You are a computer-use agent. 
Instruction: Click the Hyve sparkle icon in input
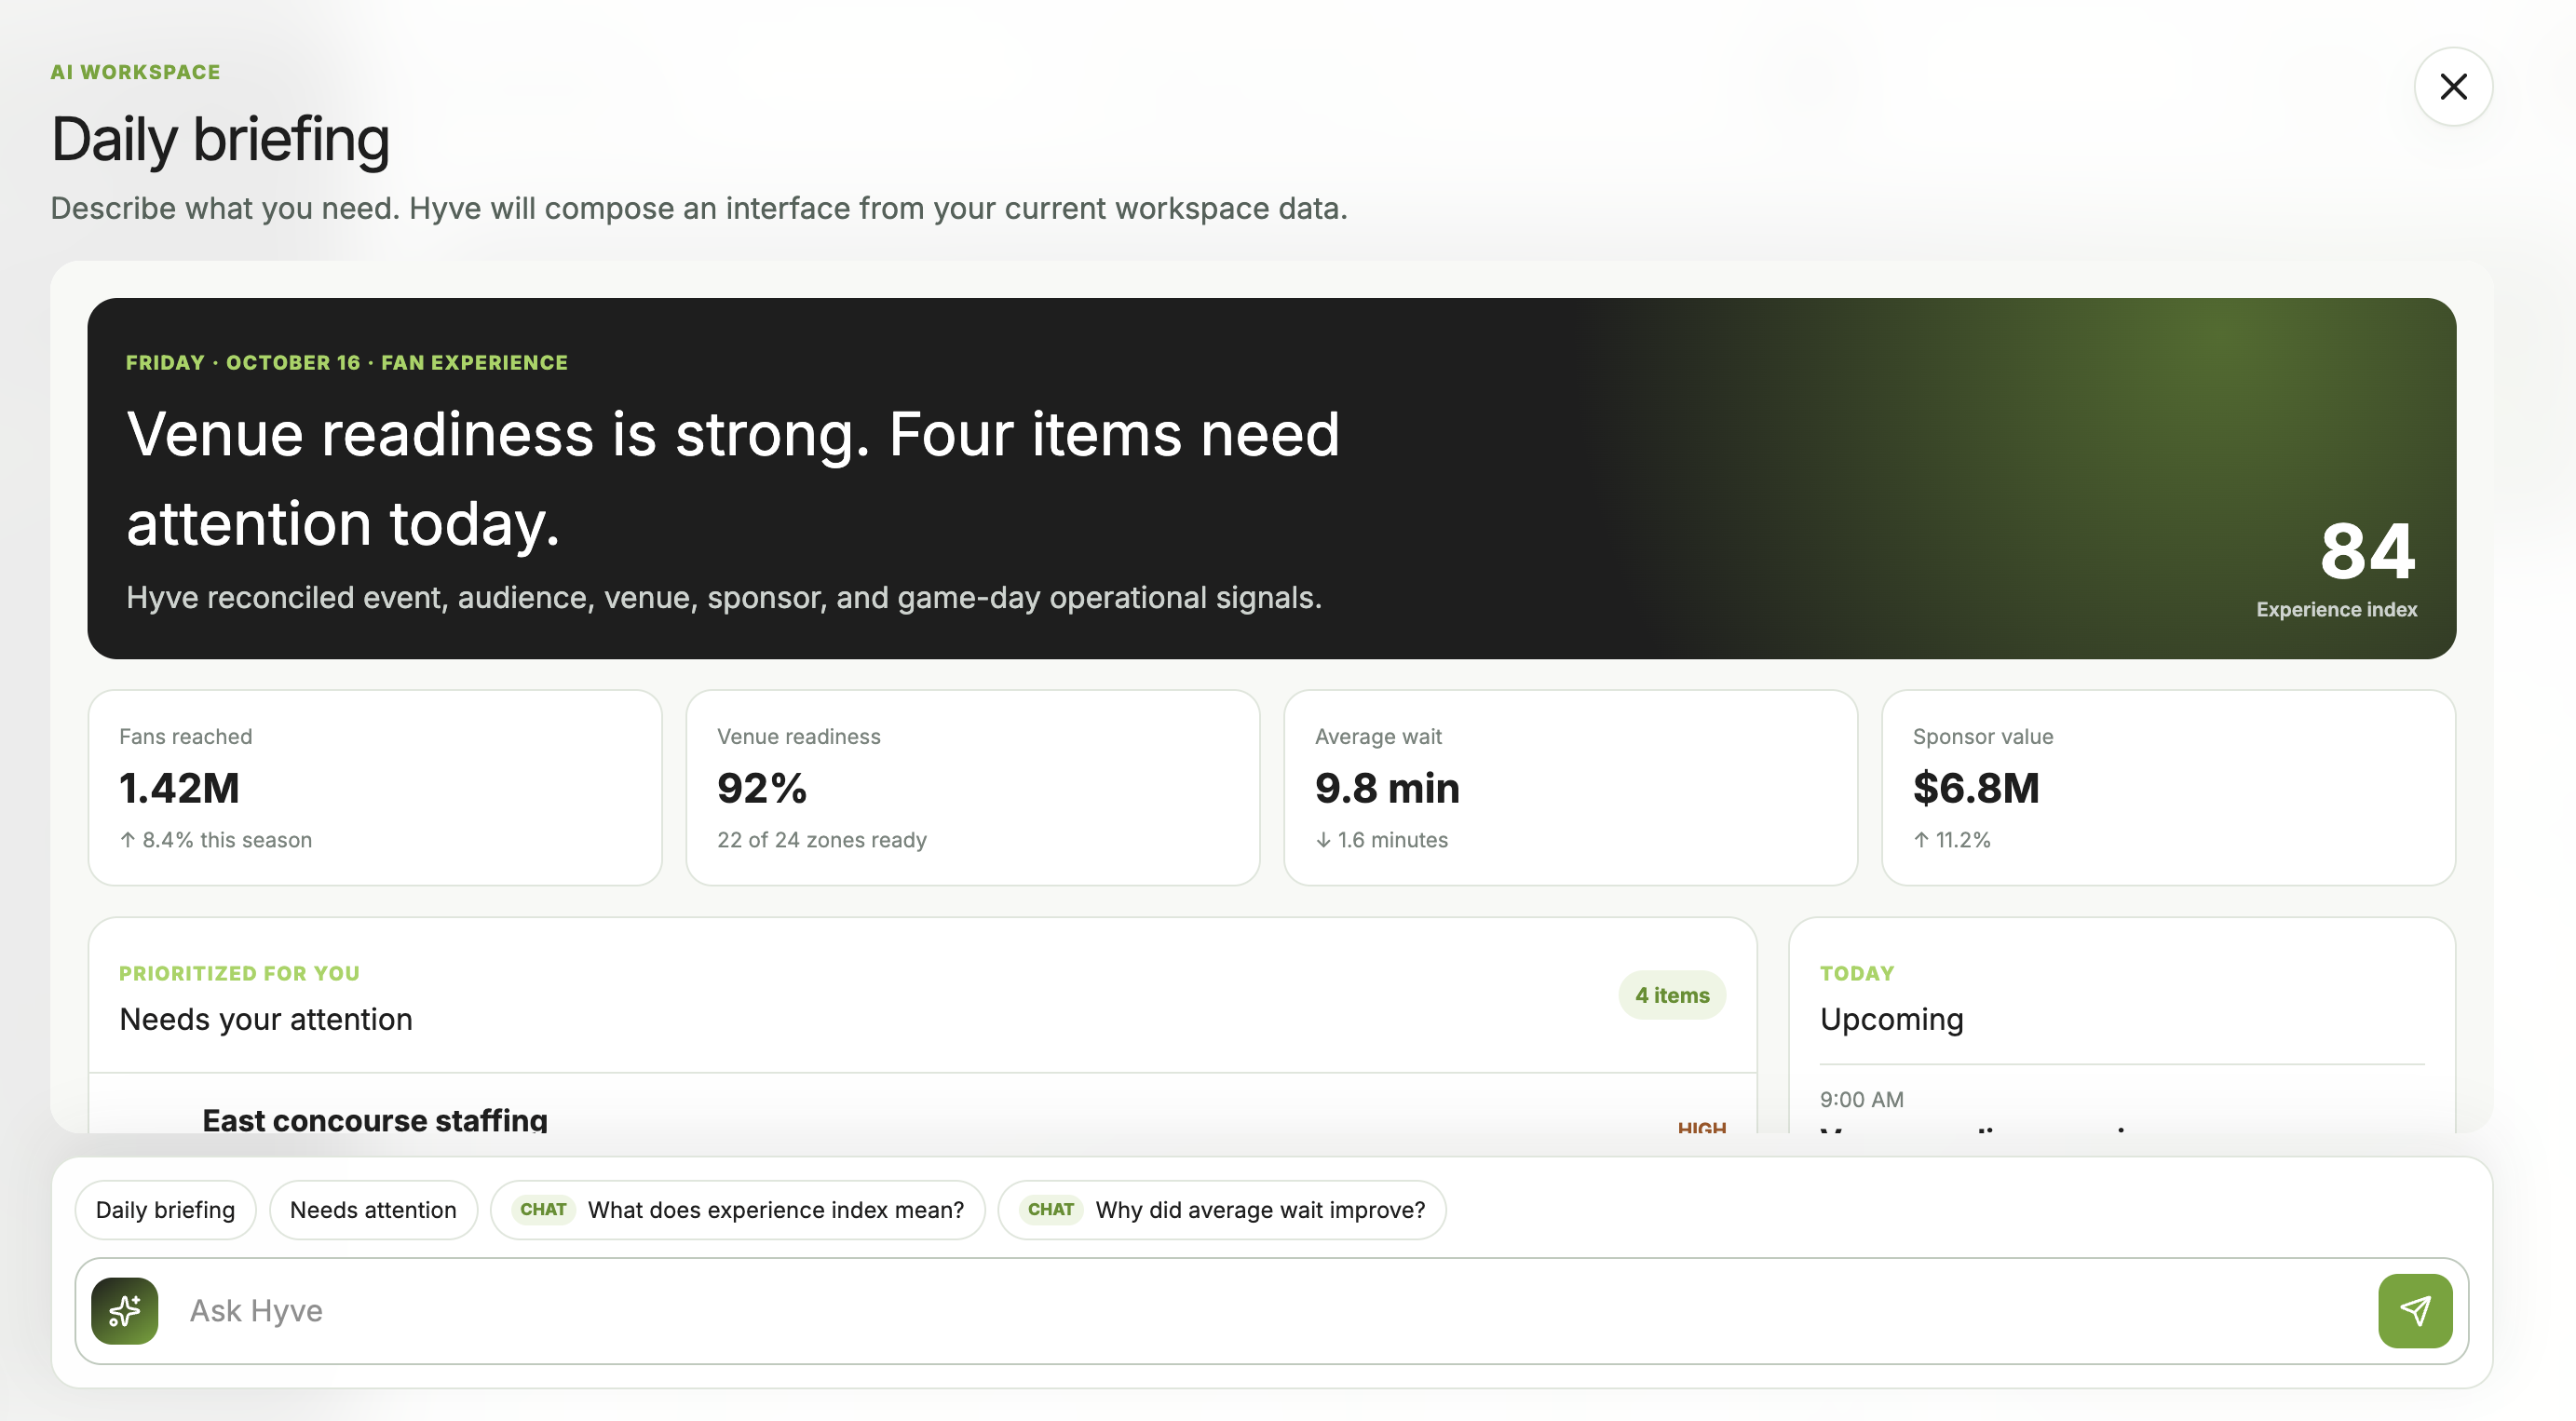pyautogui.click(x=124, y=1310)
